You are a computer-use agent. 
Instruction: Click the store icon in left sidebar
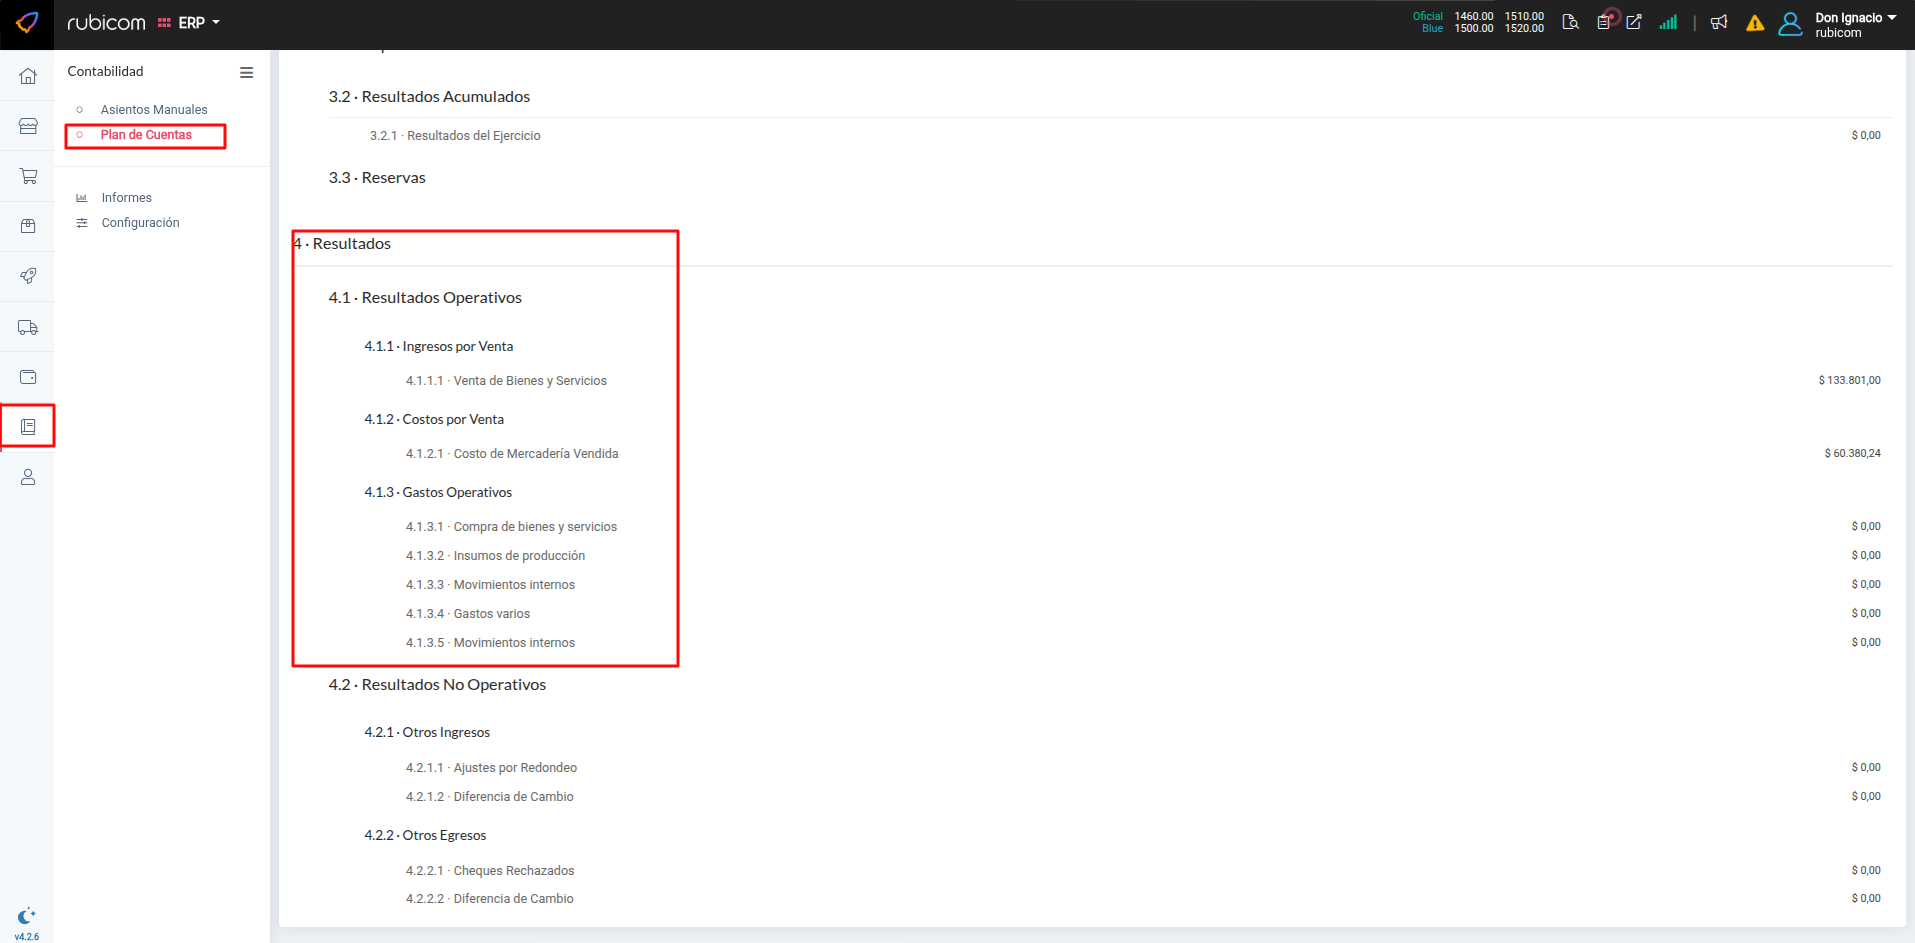pos(28,126)
